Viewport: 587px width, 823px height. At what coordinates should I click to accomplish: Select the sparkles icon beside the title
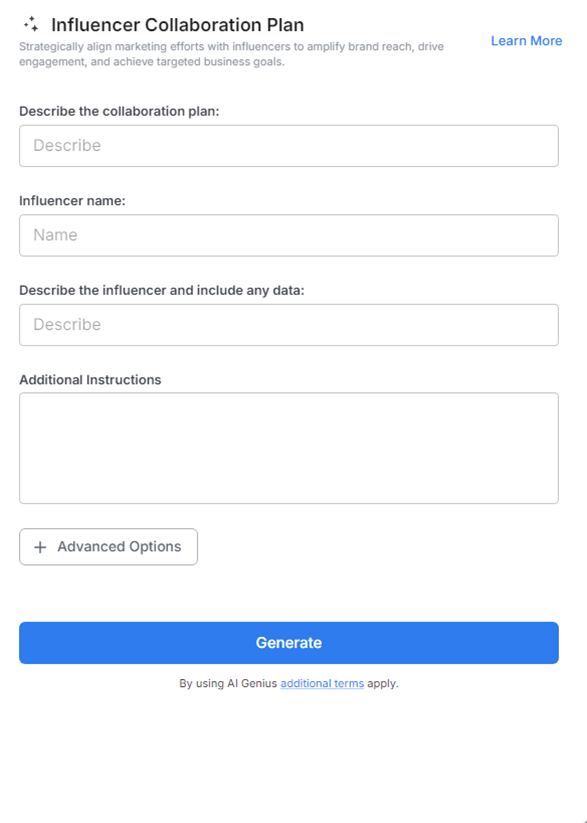click(33, 22)
